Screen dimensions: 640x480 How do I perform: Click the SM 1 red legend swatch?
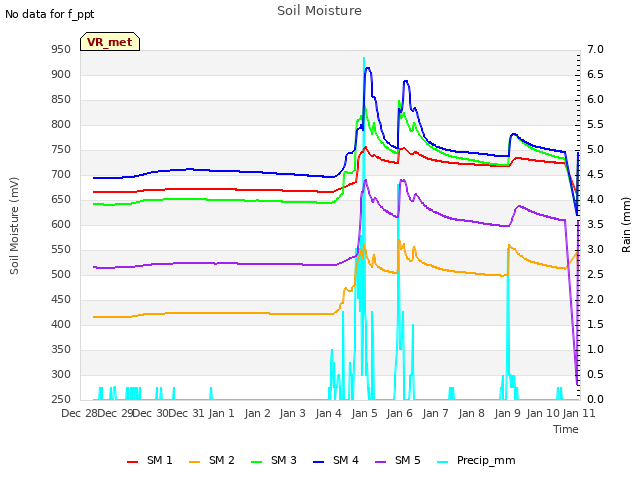tap(132, 462)
